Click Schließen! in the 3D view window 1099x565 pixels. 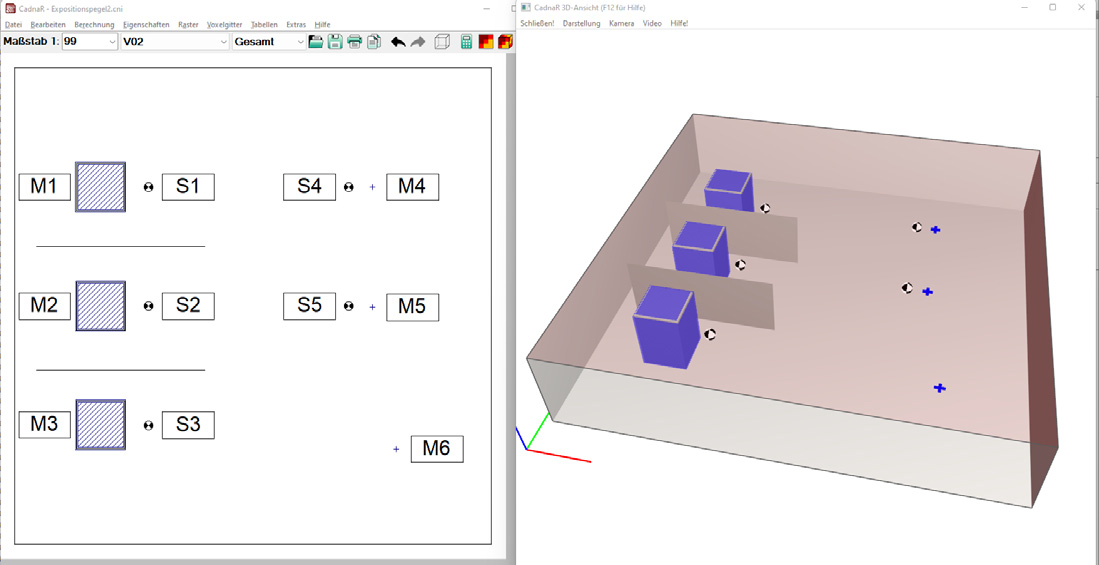(537, 23)
